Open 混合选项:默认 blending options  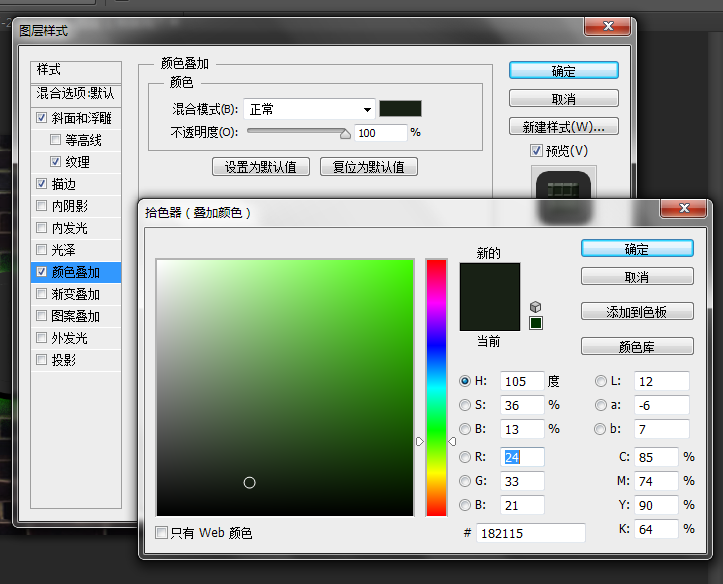click(76, 94)
